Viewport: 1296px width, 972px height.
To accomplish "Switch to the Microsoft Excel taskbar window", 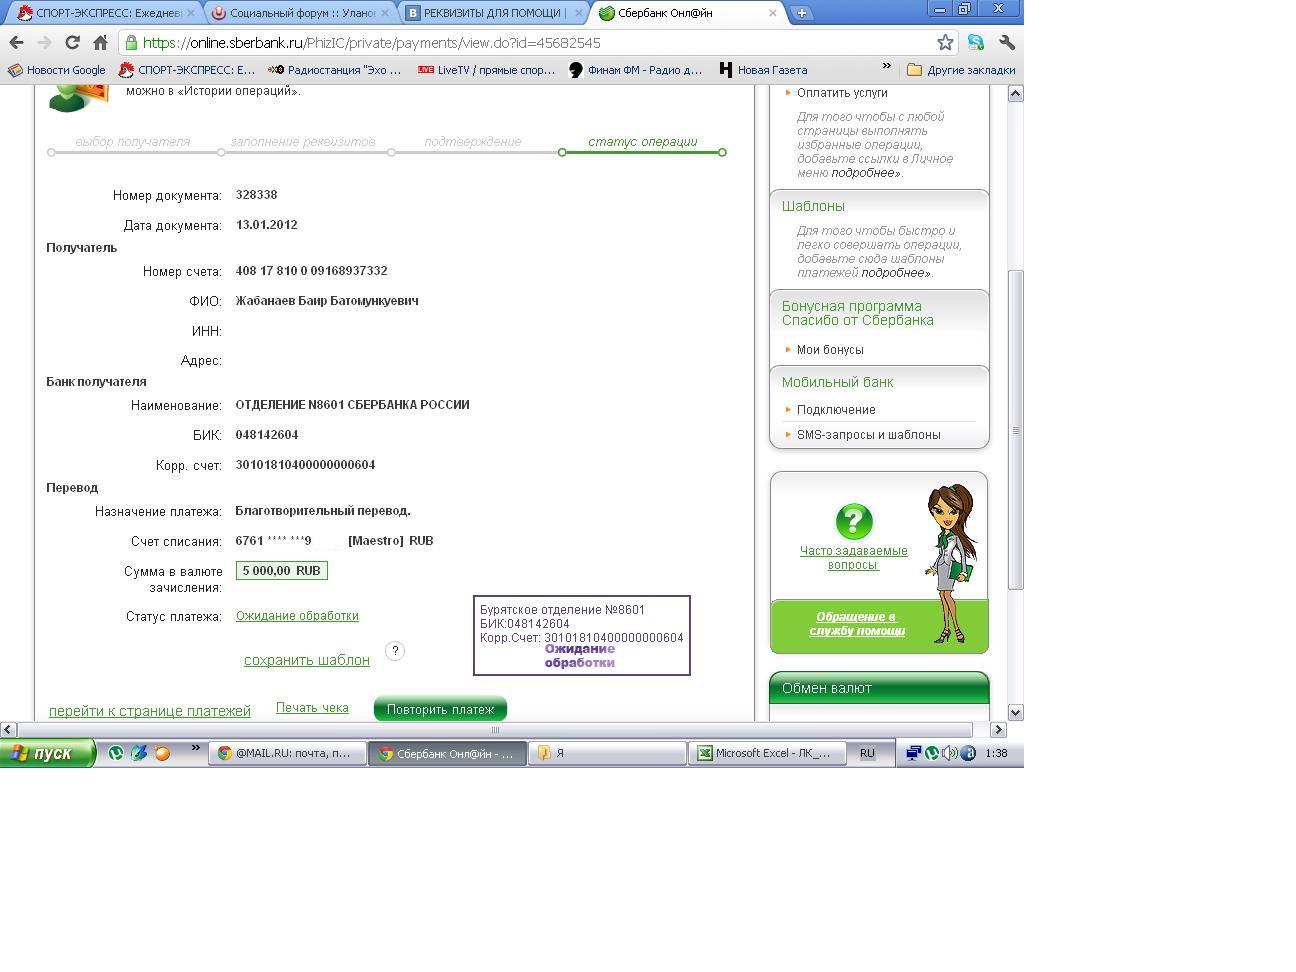I will point(767,753).
